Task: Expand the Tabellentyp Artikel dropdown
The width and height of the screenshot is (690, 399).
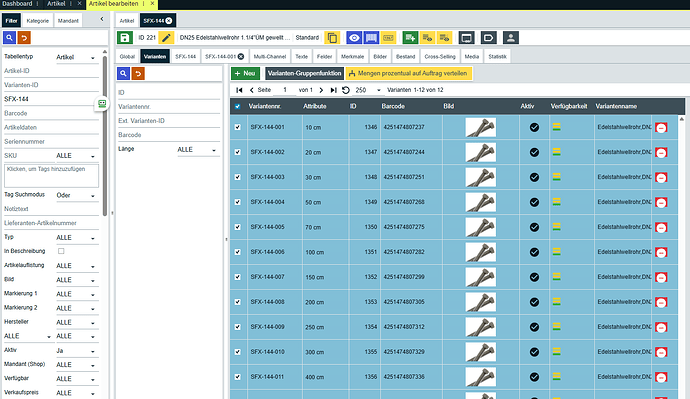Action: (x=76, y=57)
